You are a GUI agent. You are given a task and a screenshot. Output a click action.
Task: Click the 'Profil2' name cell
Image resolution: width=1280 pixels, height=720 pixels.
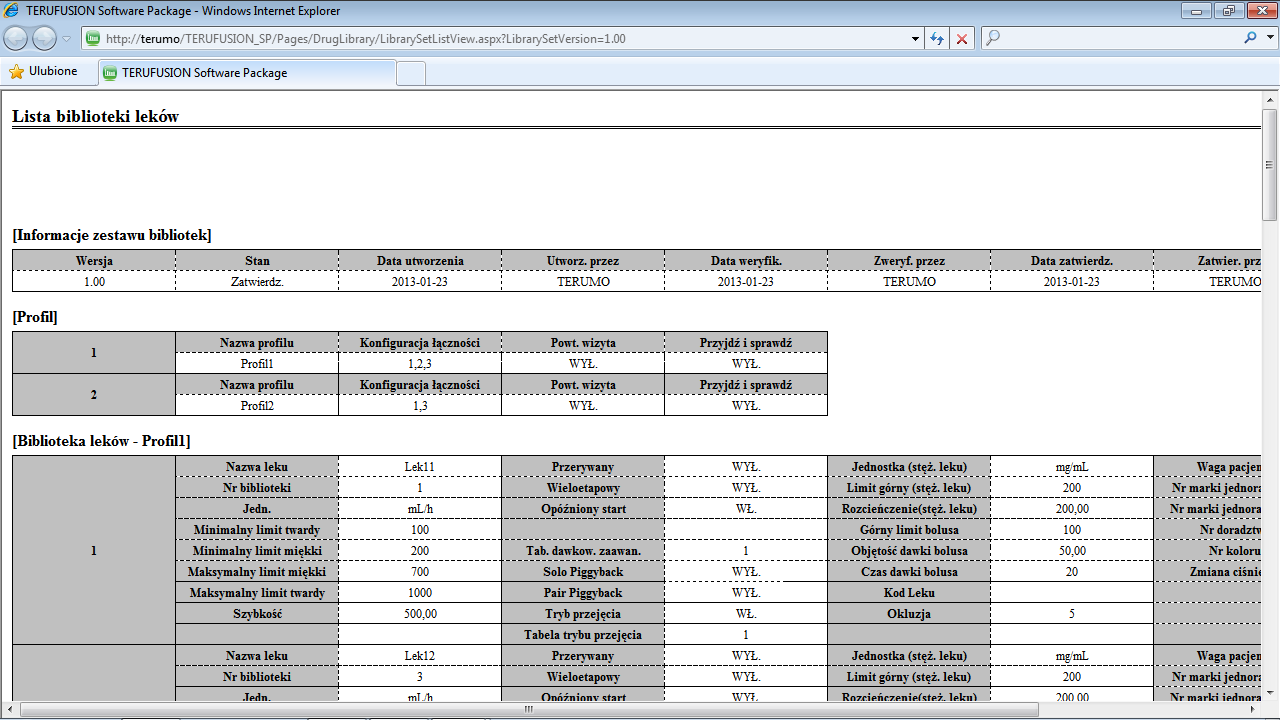point(257,406)
